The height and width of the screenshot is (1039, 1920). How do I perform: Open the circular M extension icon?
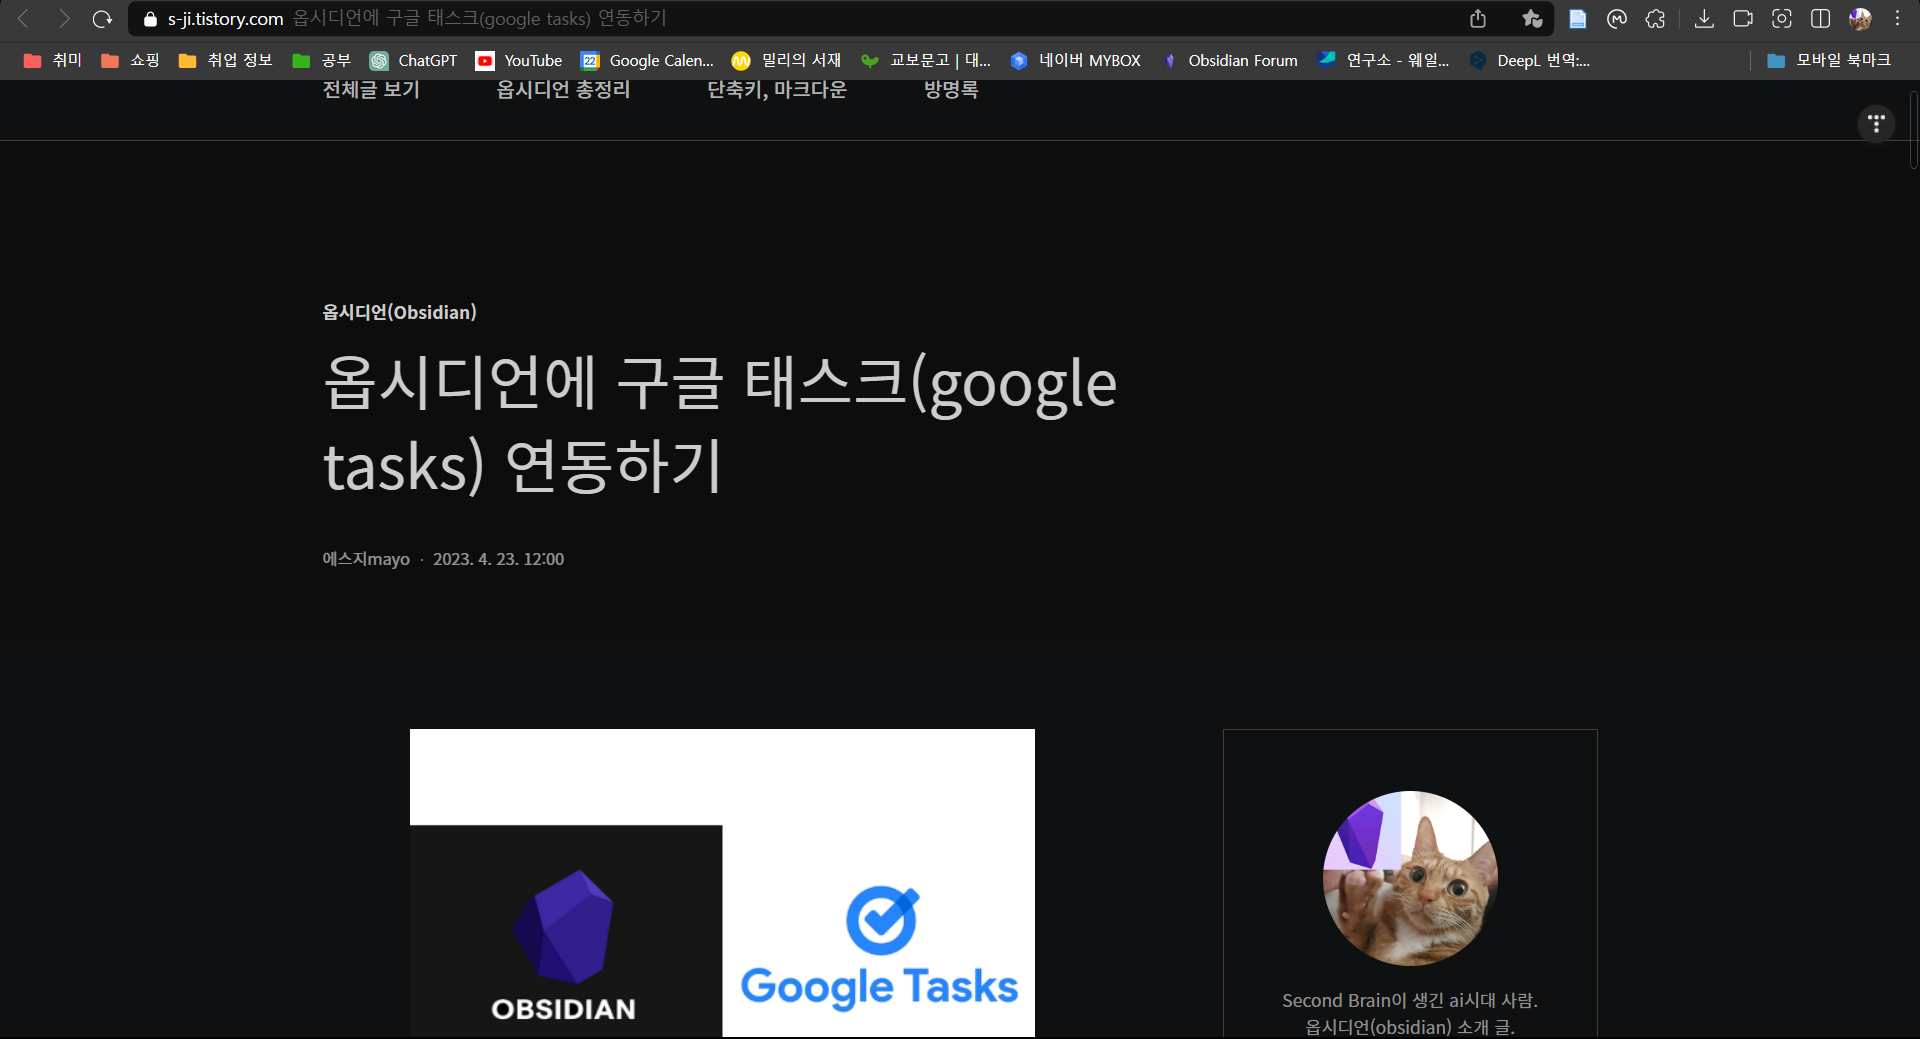point(1617,18)
